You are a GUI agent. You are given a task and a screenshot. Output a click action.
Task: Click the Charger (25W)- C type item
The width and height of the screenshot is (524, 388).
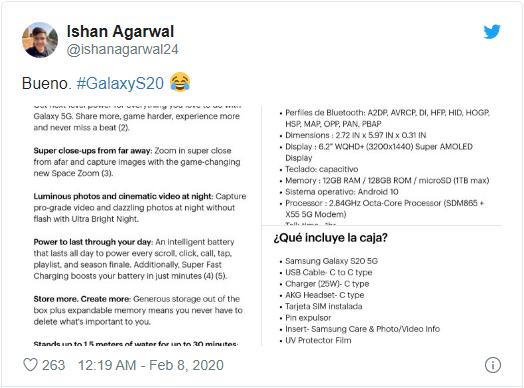pyautogui.click(x=327, y=284)
